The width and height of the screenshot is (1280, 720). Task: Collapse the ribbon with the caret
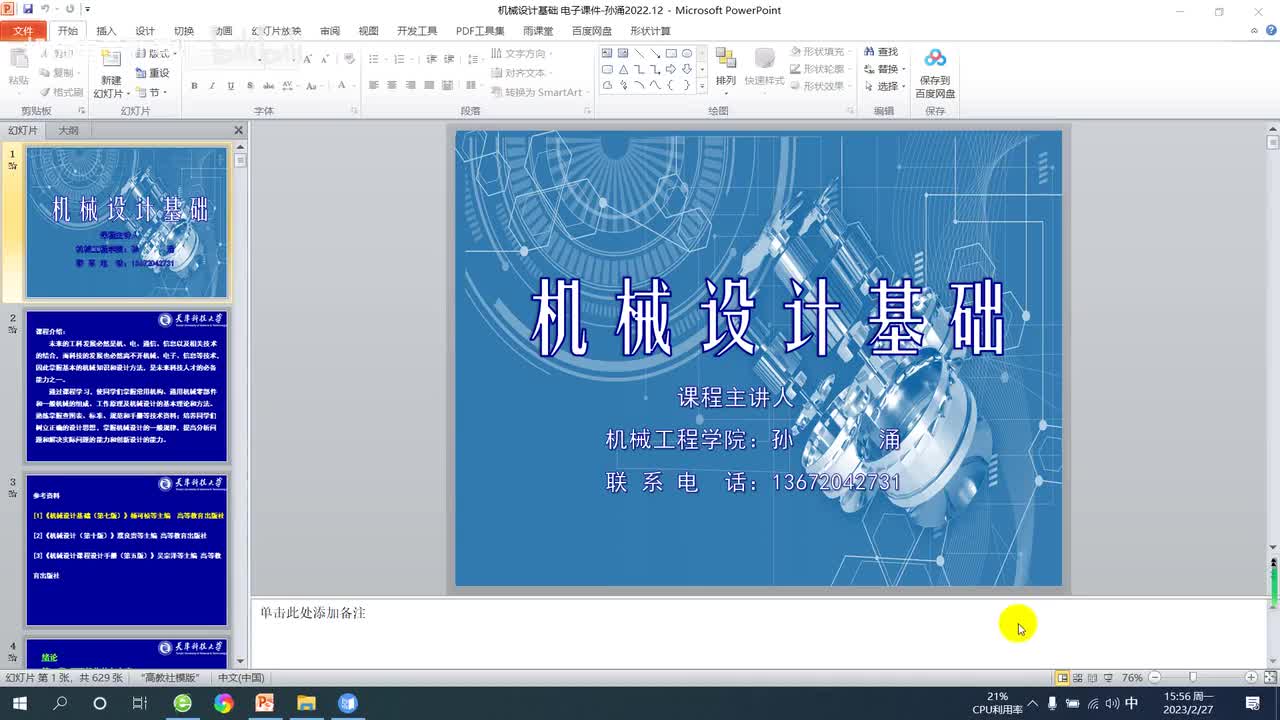tap(1255, 31)
